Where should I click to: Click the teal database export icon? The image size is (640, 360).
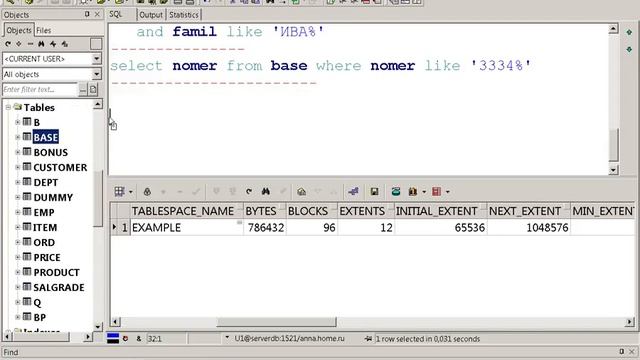396,191
